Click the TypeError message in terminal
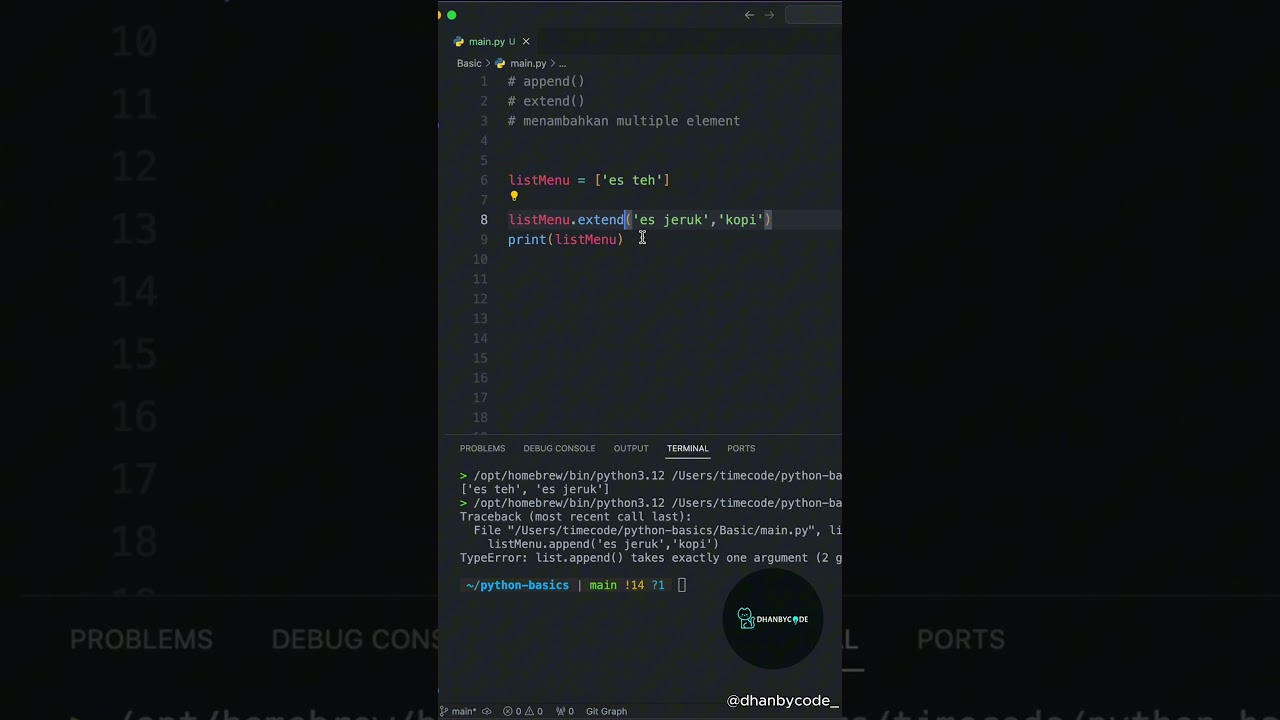The image size is (1280, 720). pyautogui.click(x=651, y=558)
